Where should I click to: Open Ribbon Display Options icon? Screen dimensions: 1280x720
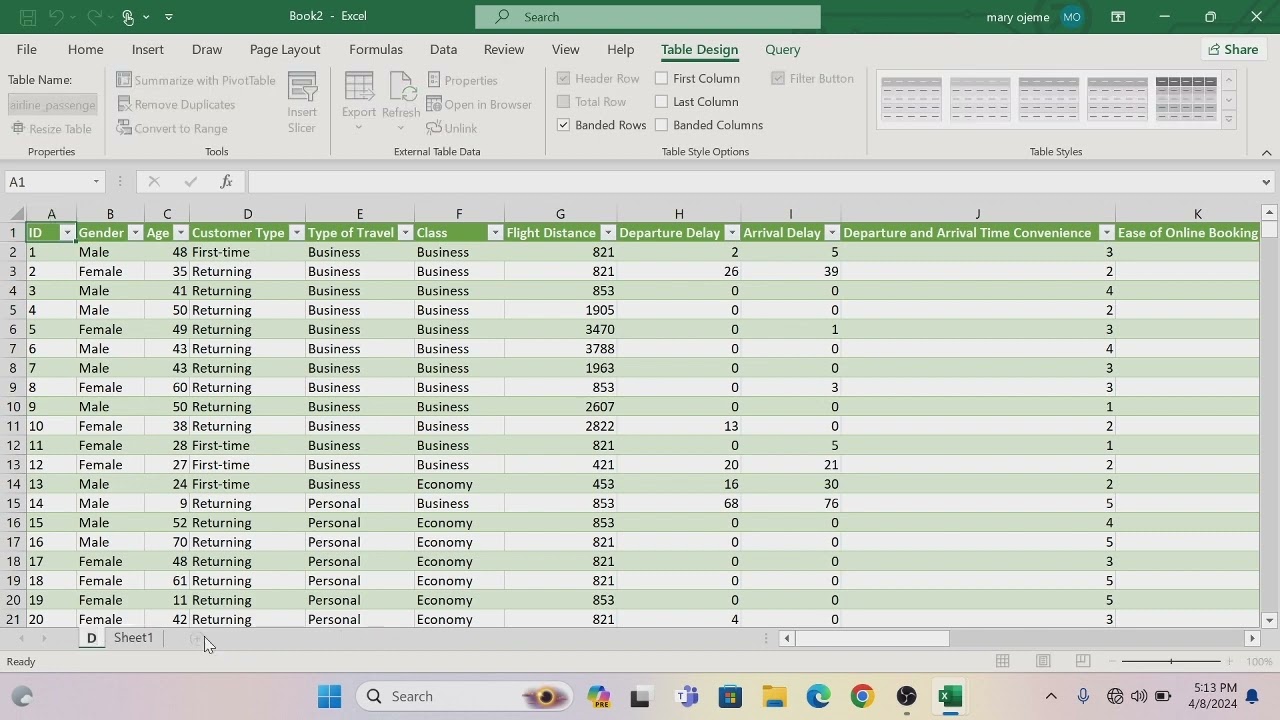[1118, 17]
